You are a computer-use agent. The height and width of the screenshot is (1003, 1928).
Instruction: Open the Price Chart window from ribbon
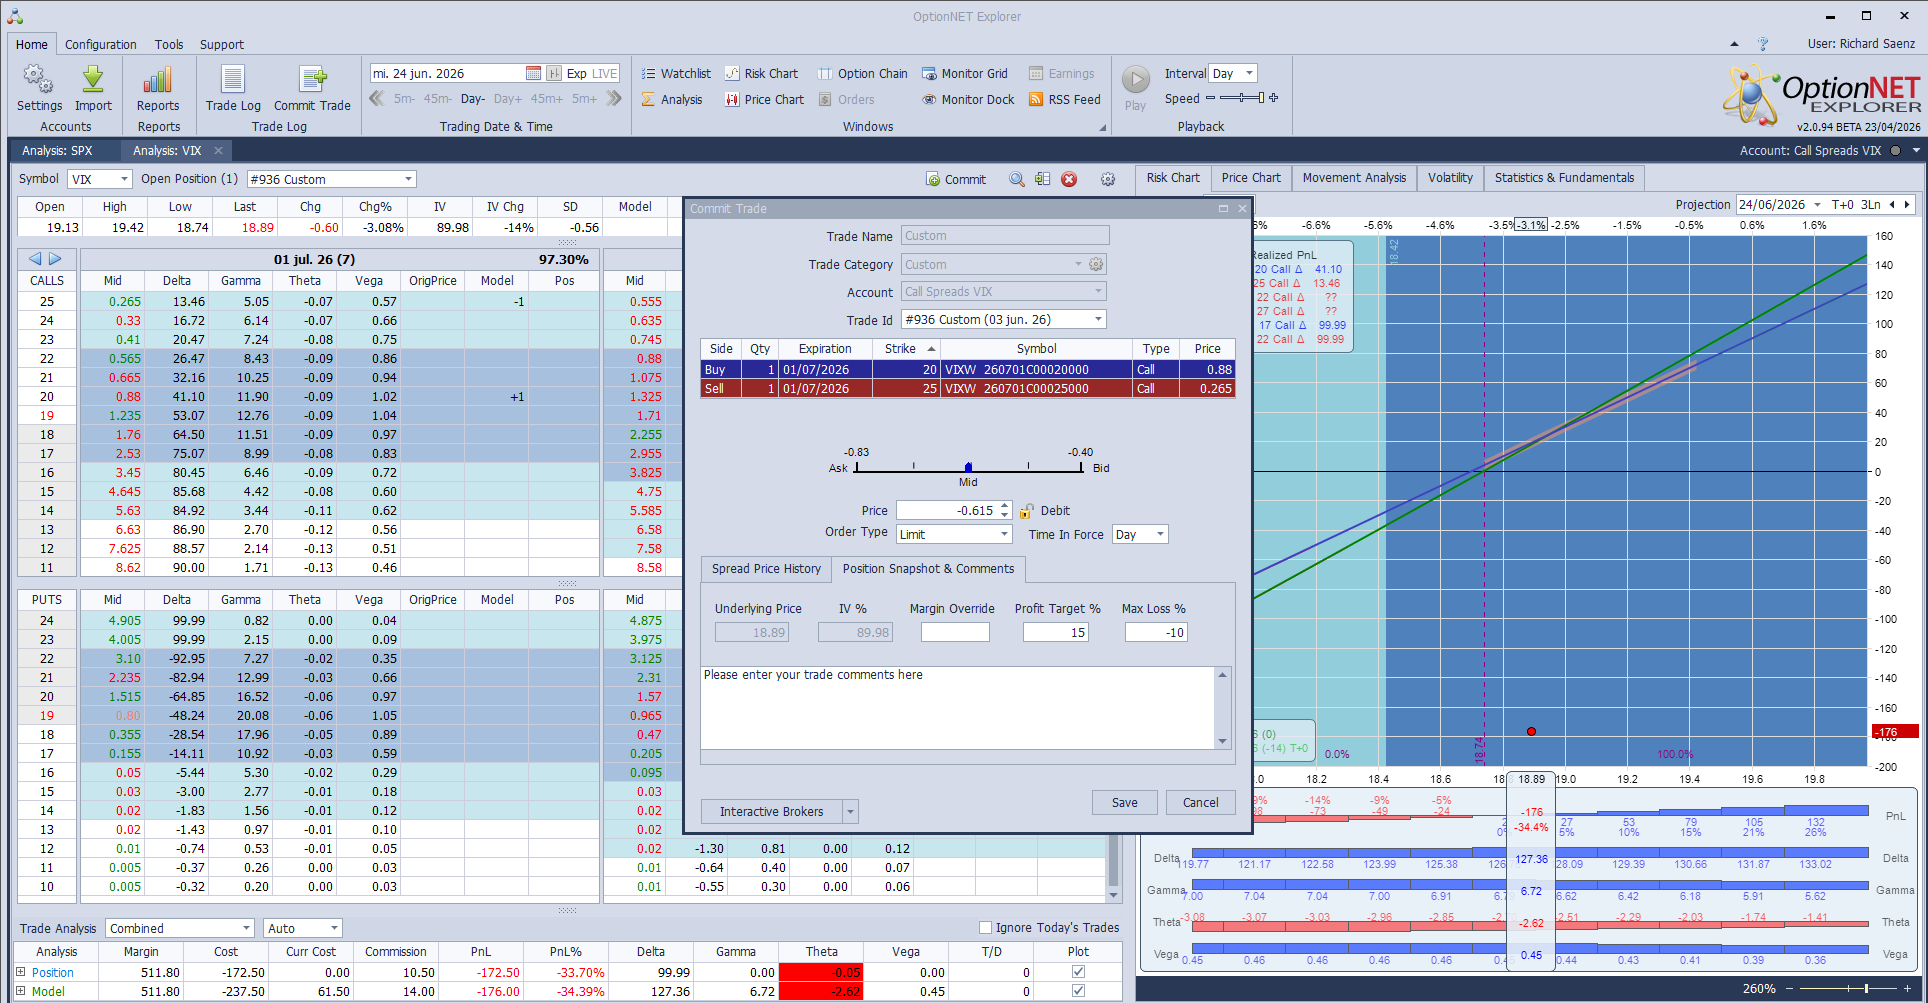click(764, 99)
